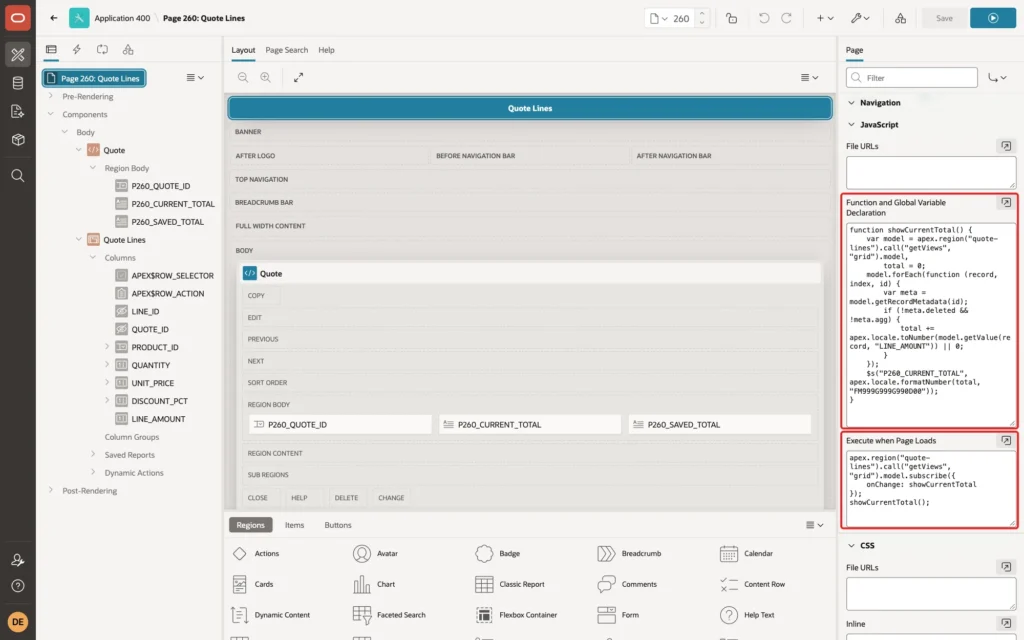Image resolution: width=1024 pixels, height=640 pixels.
Task: Expand the layout to full screen
Action: [298, 77]
